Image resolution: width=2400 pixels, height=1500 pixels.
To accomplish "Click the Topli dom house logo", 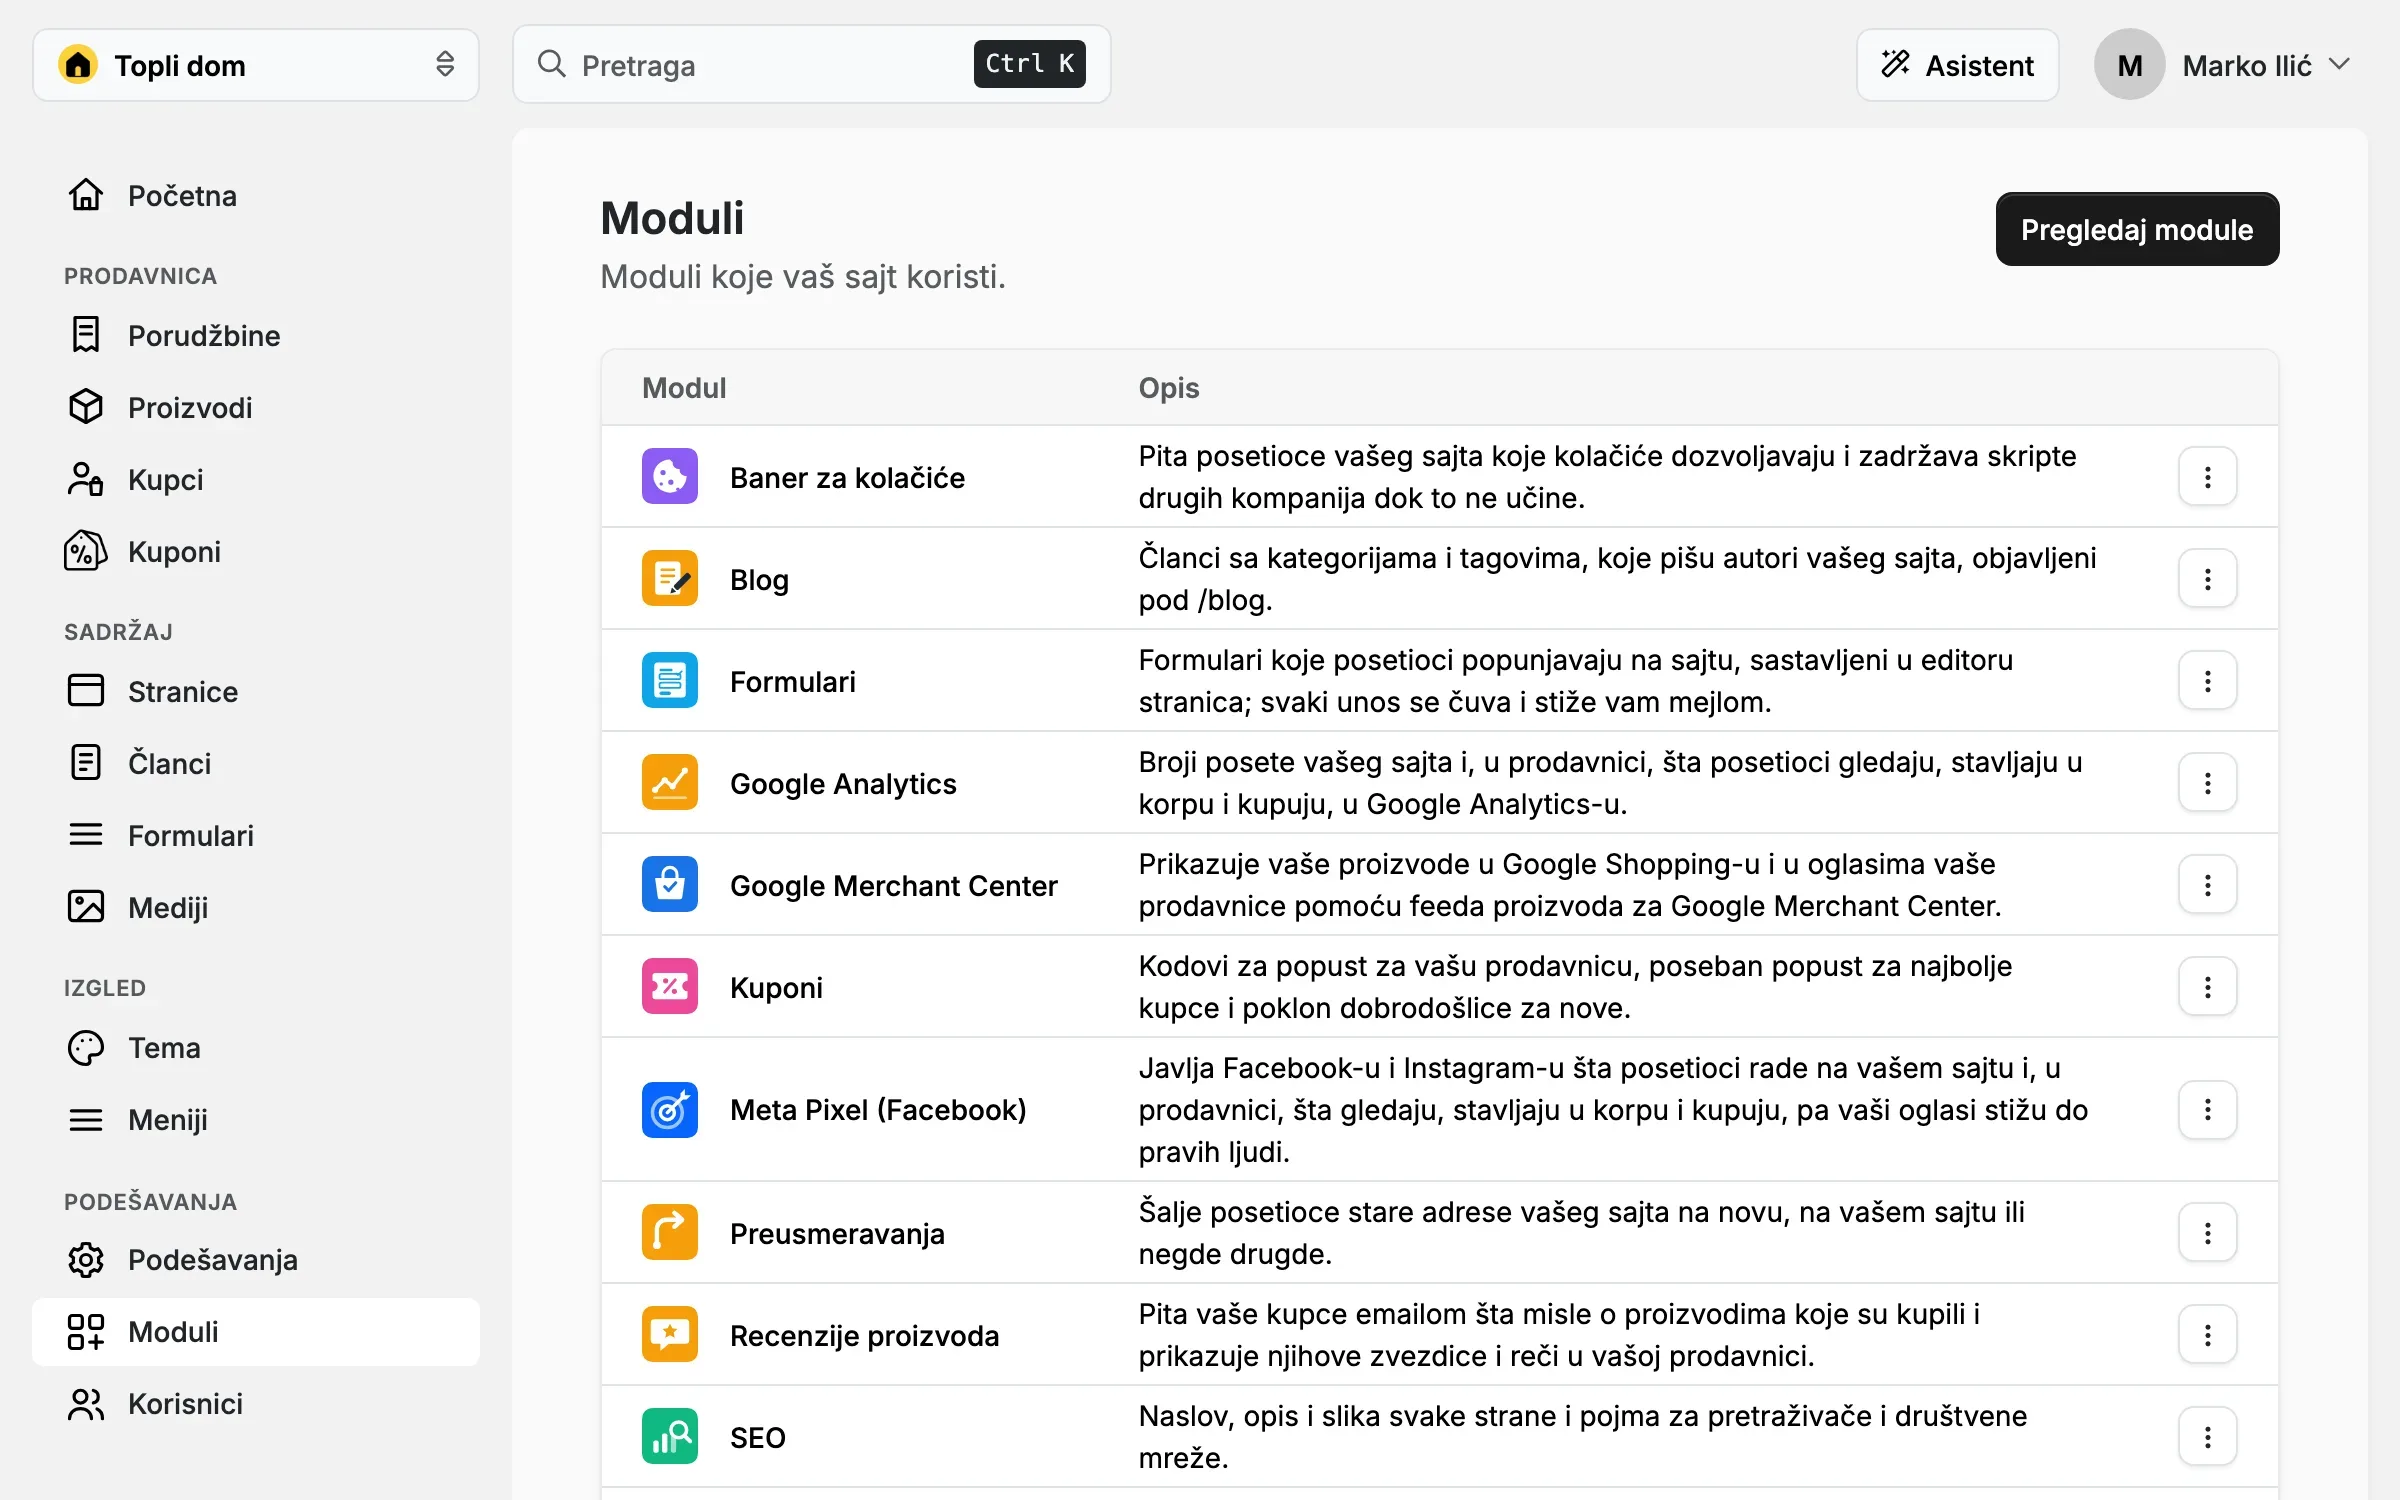I will (78, 65).
